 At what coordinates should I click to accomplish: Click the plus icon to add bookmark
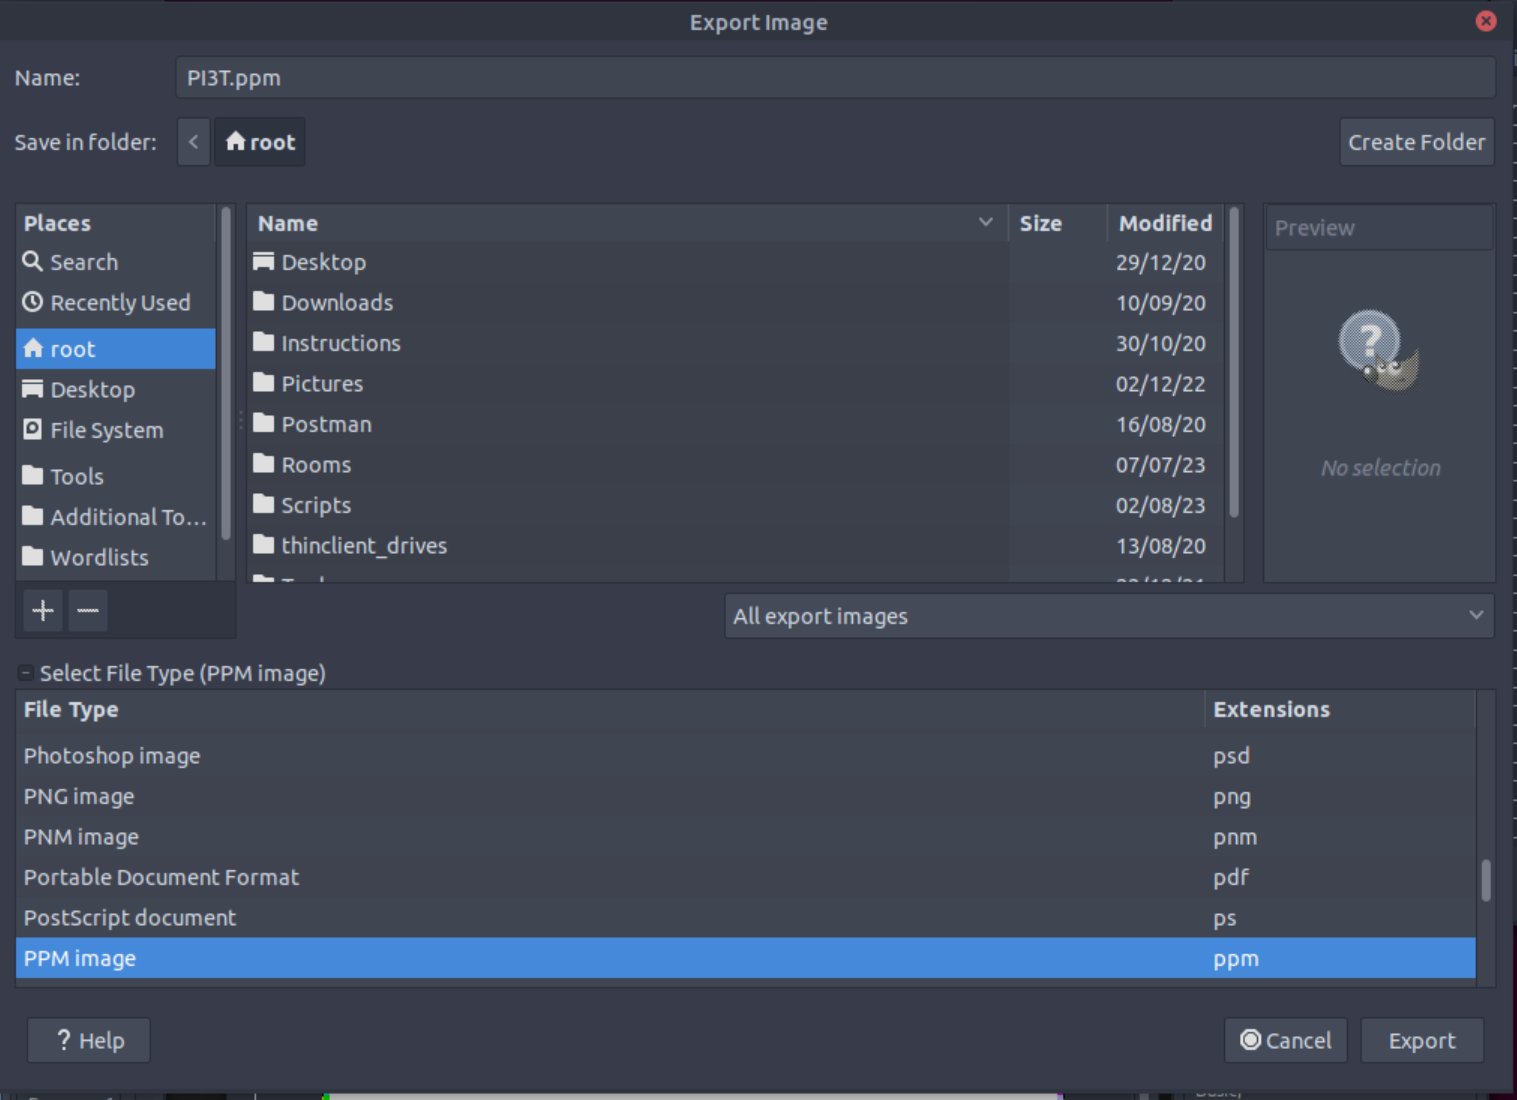pos(43,611)
